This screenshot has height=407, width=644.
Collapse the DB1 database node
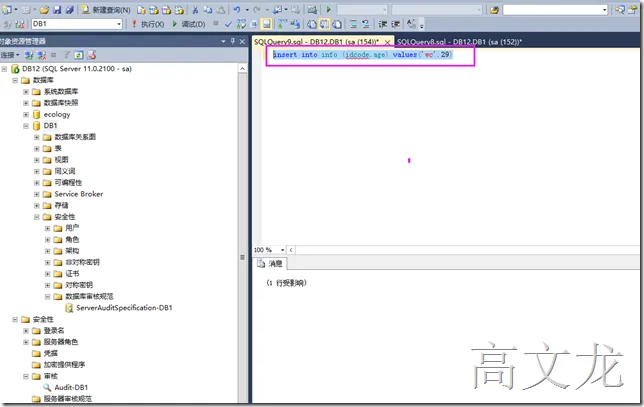pos(26,126)
